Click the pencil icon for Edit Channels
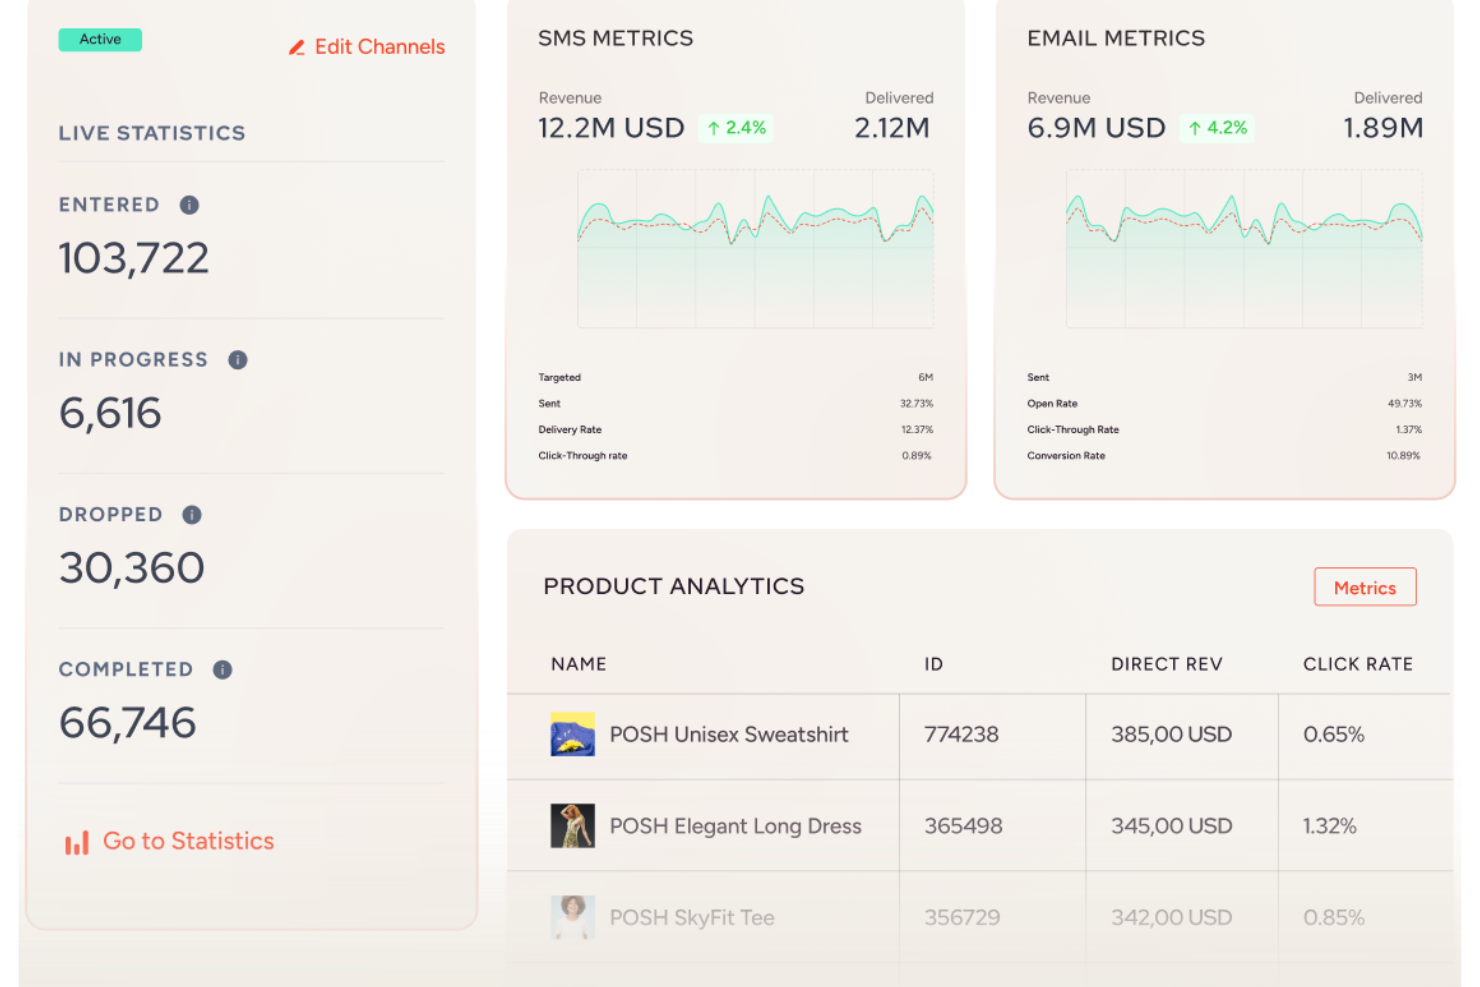 (x=297, y=48)
